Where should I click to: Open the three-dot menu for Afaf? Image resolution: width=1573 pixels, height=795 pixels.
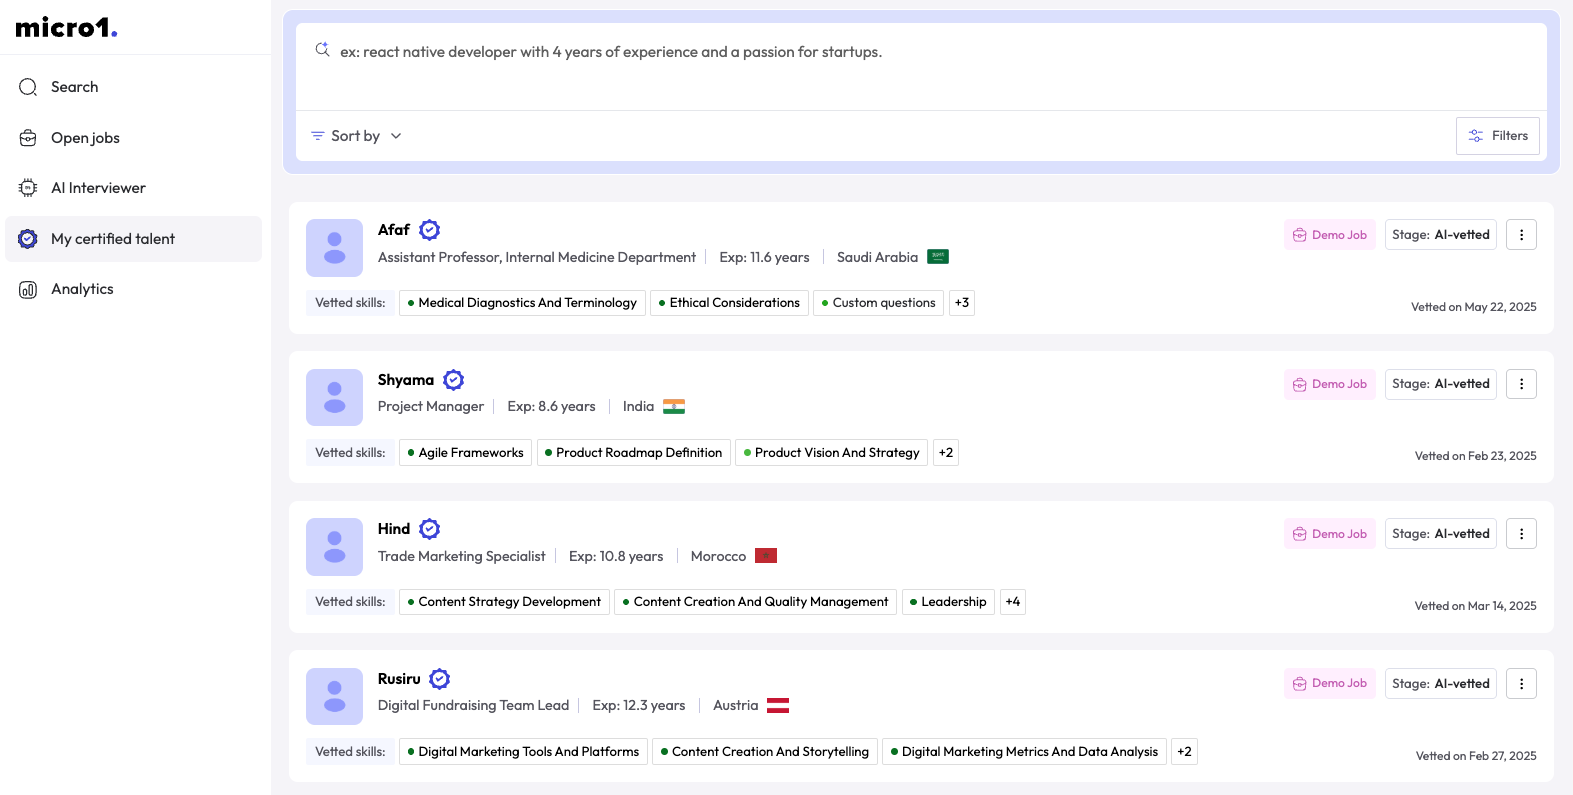coord(1521,235)
